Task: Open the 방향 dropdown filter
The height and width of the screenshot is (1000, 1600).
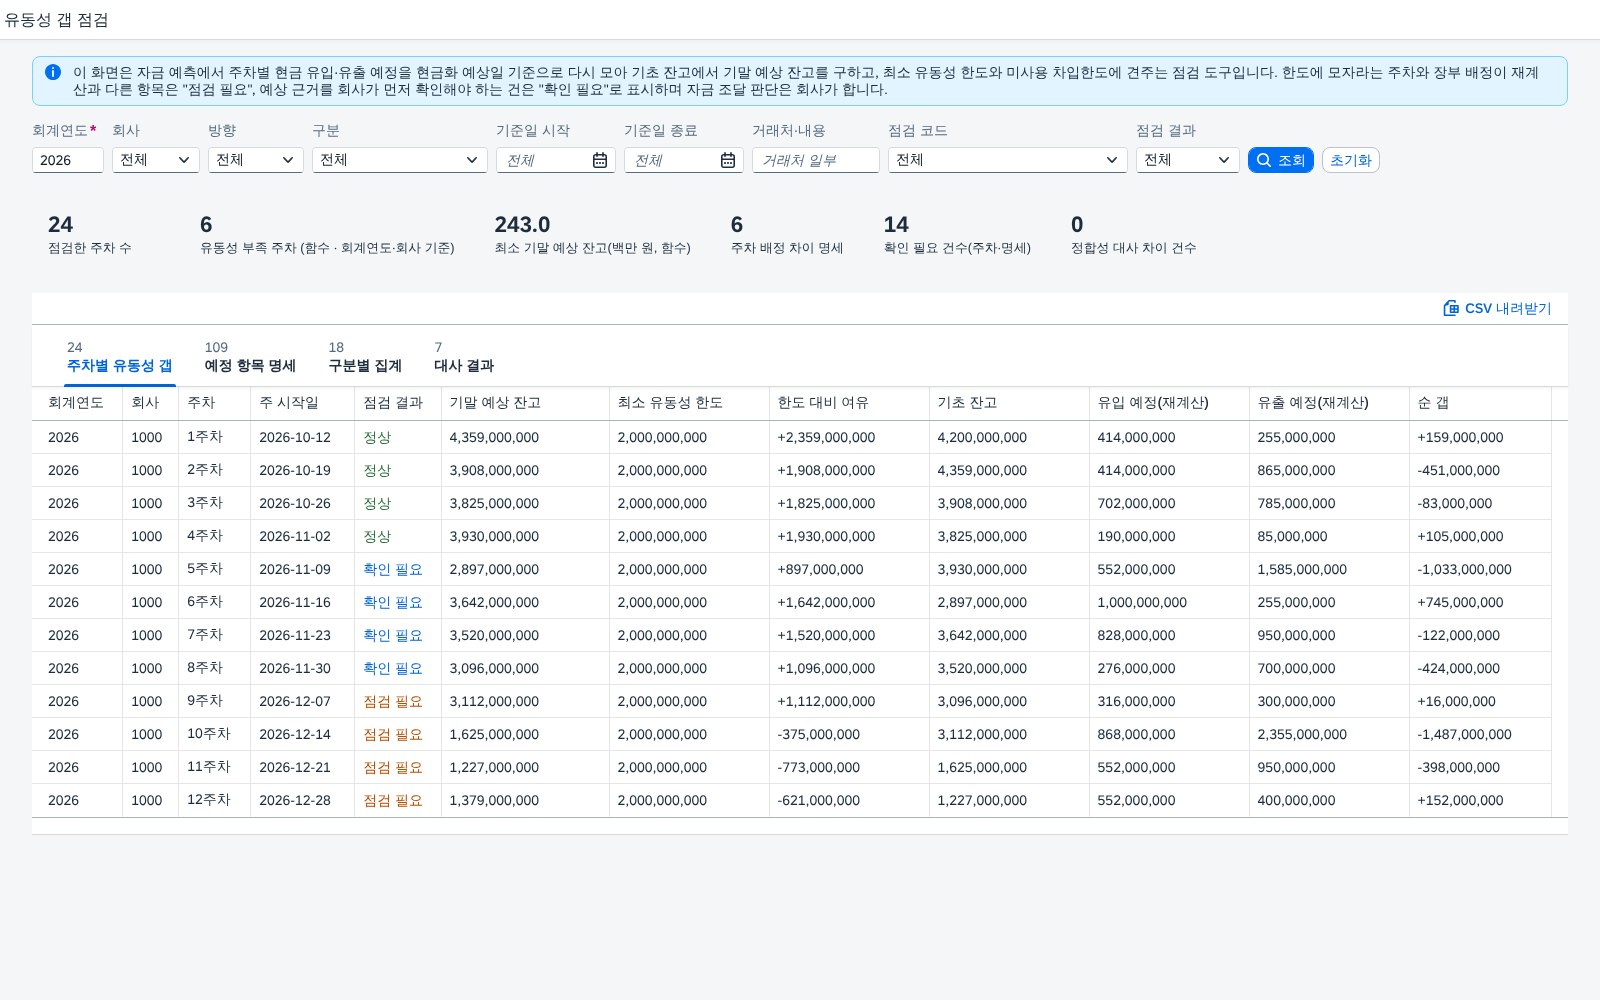Action: click(256, 160)
